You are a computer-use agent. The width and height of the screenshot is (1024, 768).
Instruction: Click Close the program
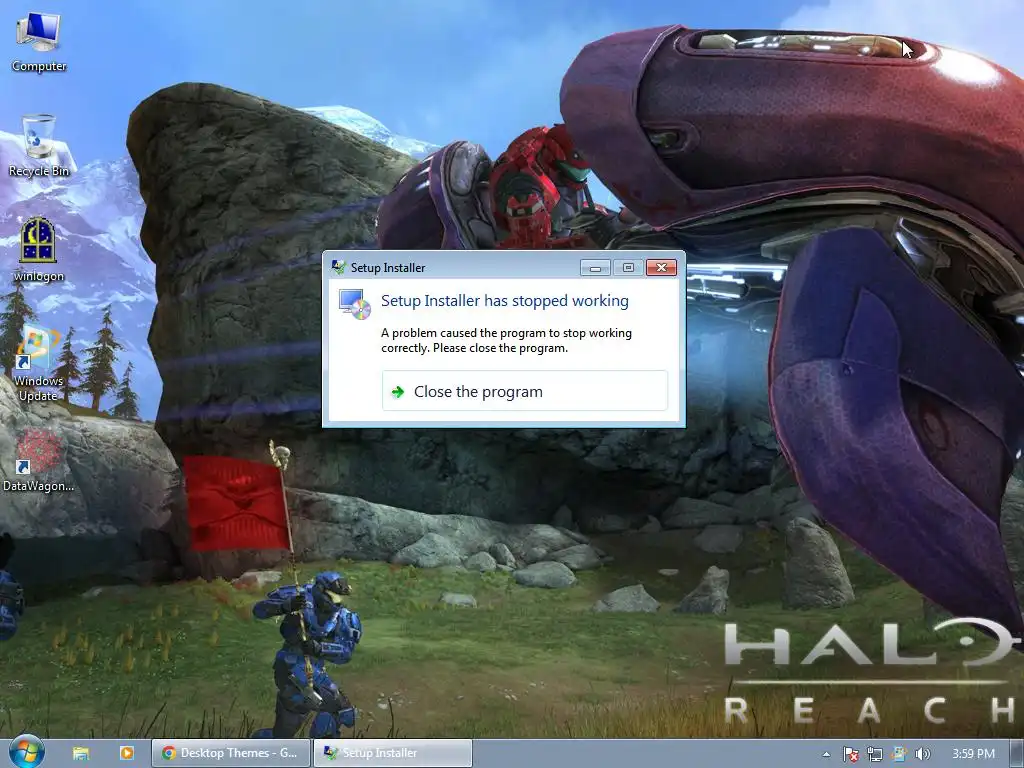524,391
